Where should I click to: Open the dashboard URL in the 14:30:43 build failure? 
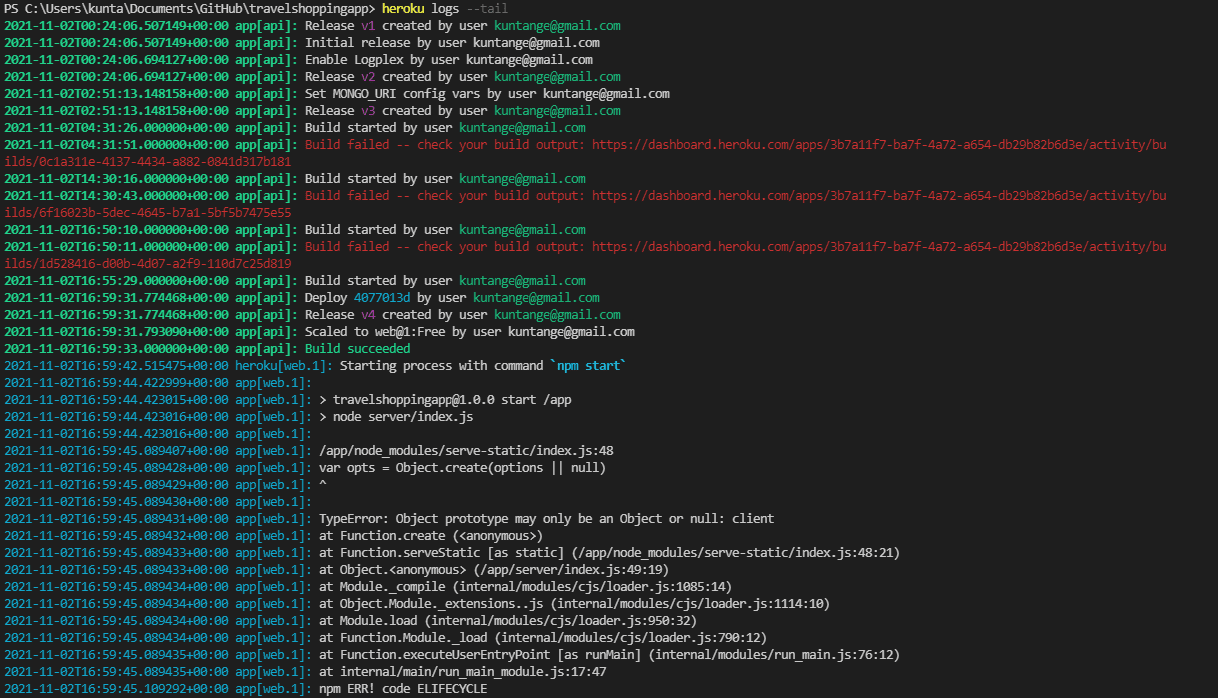pos(879,195)
